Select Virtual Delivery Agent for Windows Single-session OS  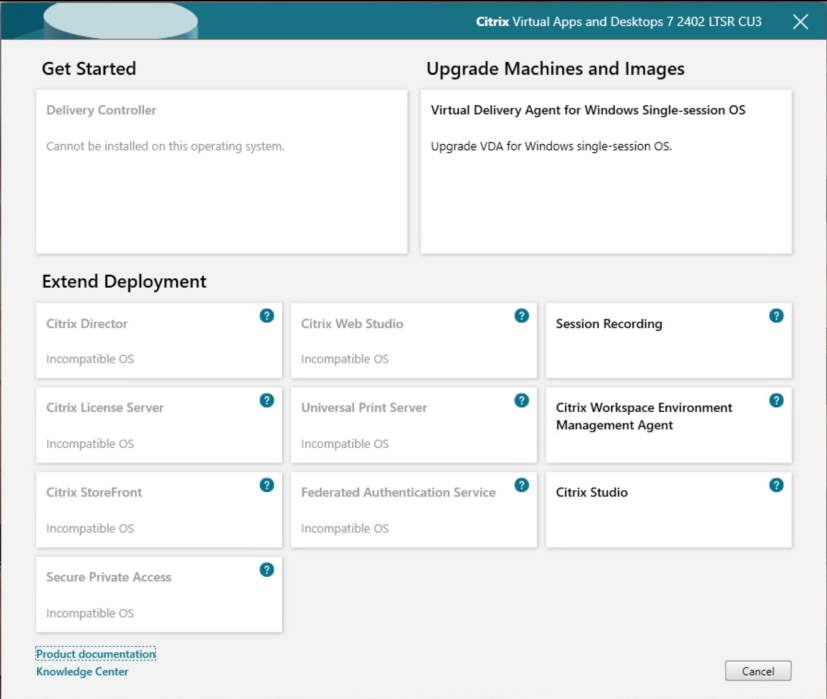[606, 171]
